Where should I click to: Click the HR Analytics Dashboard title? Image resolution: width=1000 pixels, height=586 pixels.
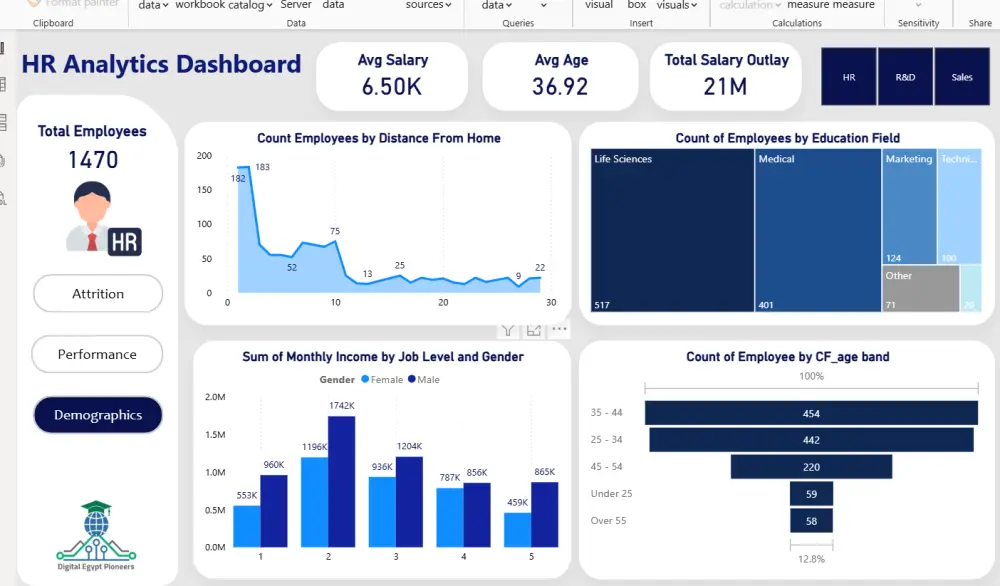pos(161,64)
